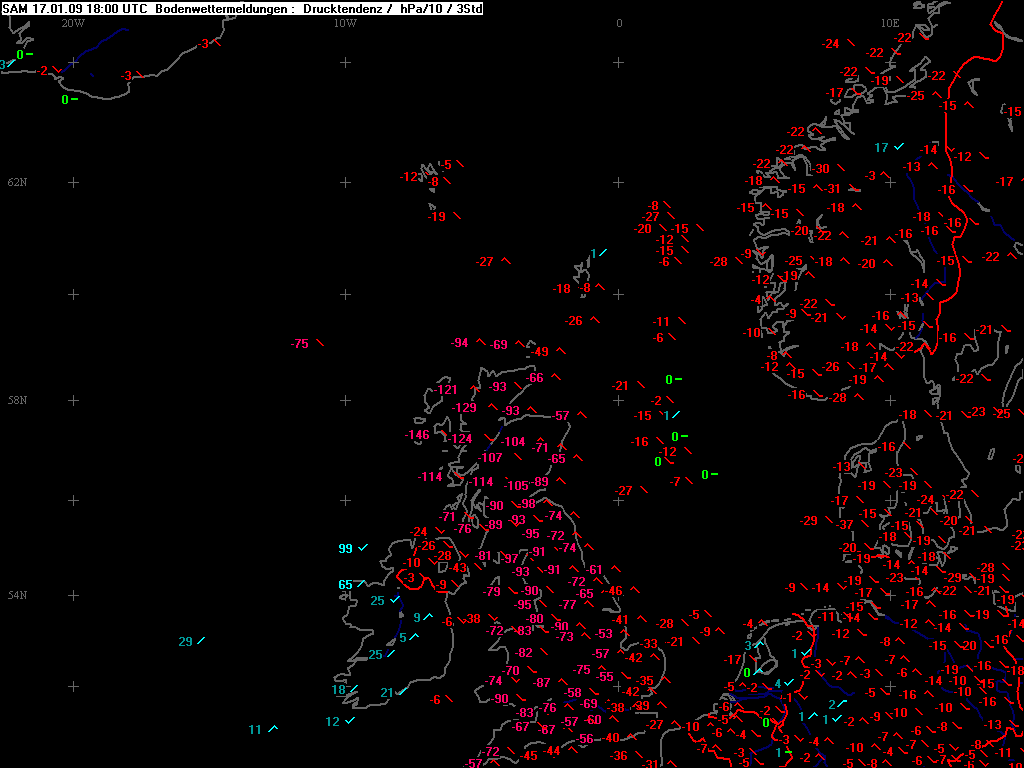Viewport: 1024px width, 768px height.
Task: Click the 62N latitude label
Action: coord(17,182)
